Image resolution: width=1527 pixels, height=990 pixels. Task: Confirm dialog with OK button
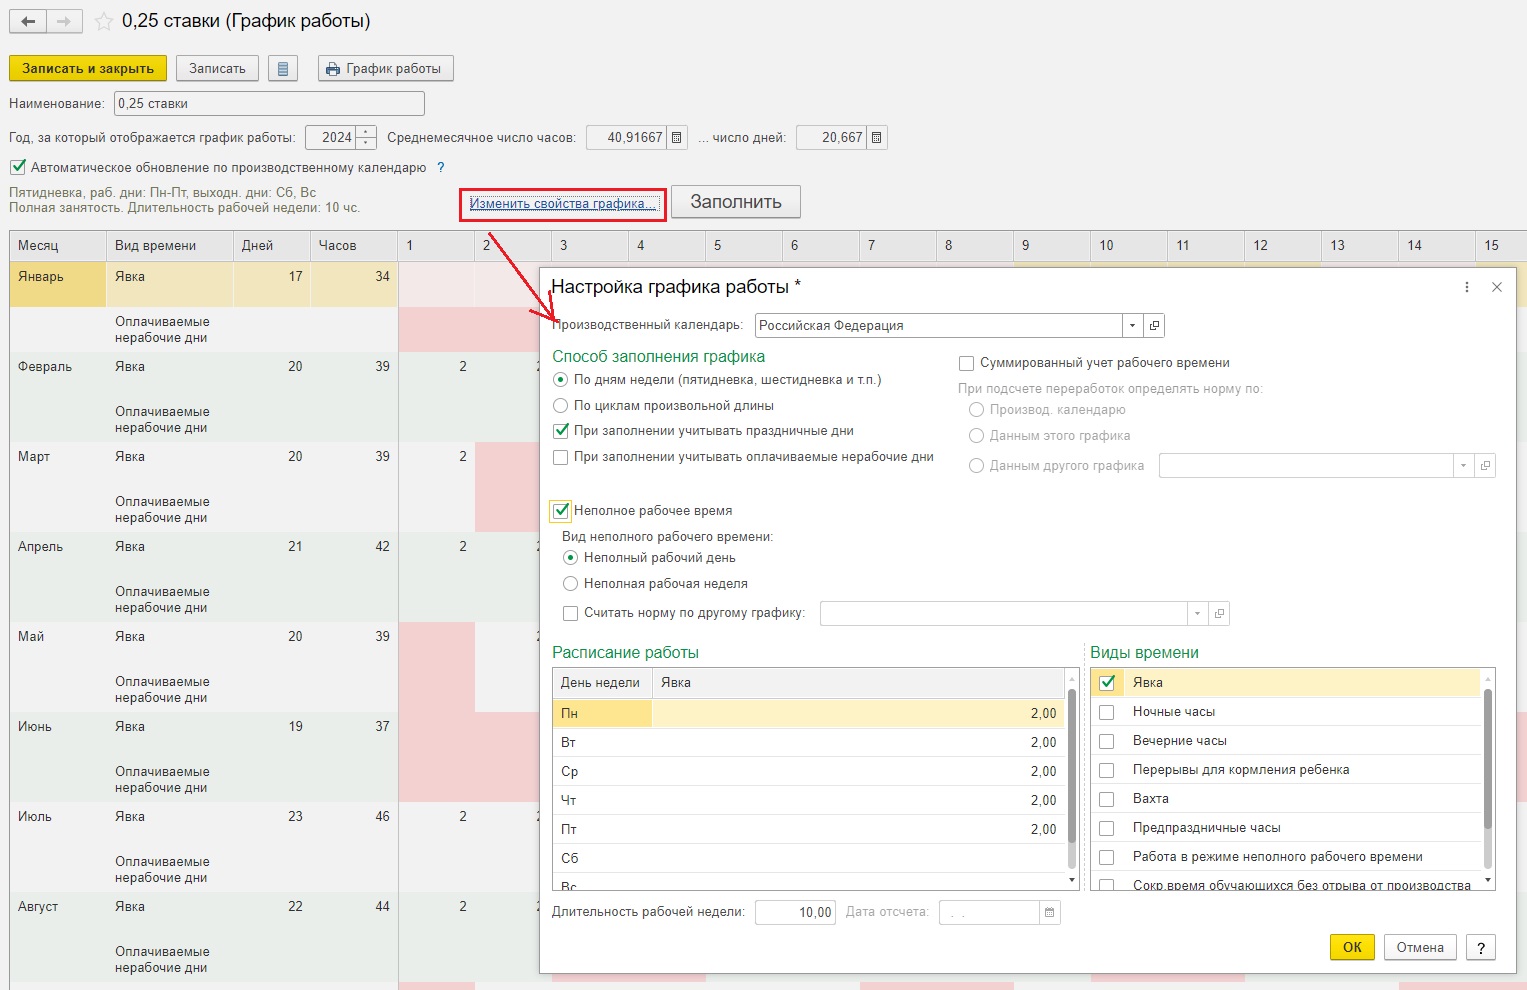tap(1352, 947)
